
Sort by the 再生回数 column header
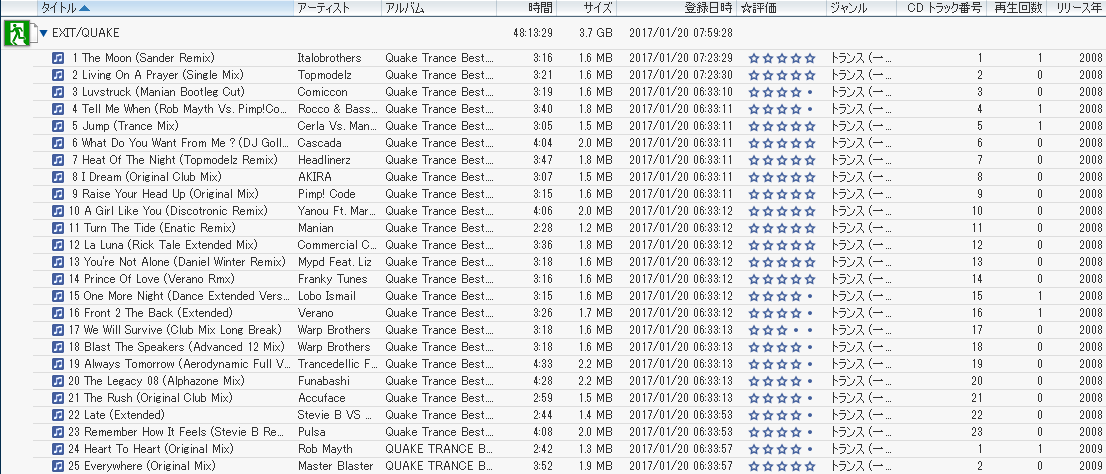(x=1014, y=8)
